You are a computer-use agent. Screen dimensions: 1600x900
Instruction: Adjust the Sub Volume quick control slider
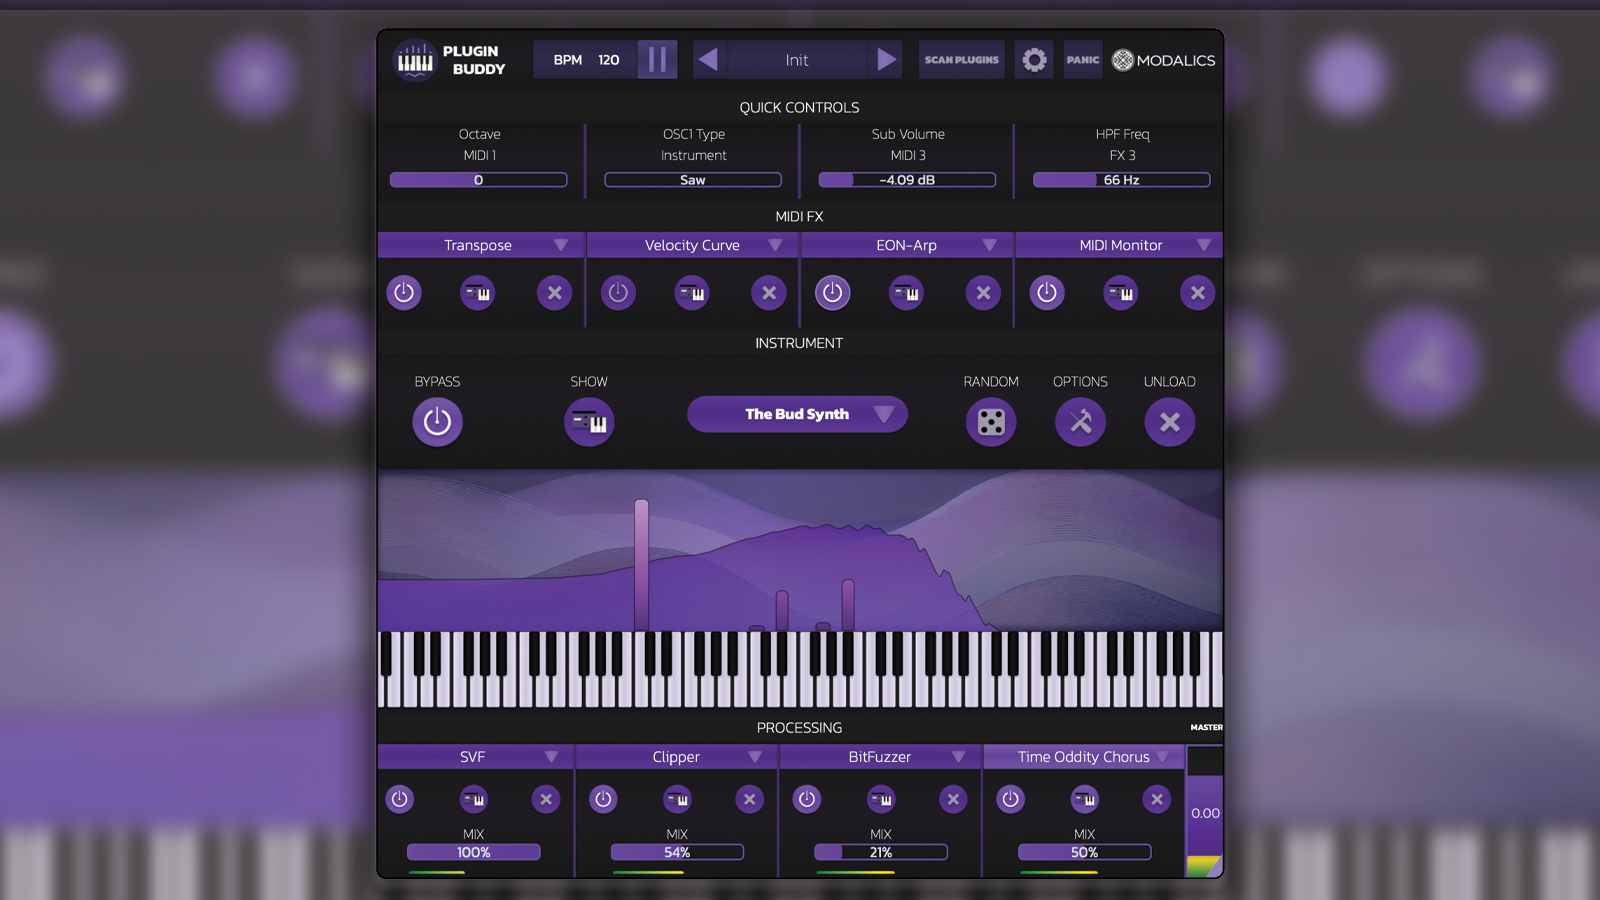coord(907,180)
